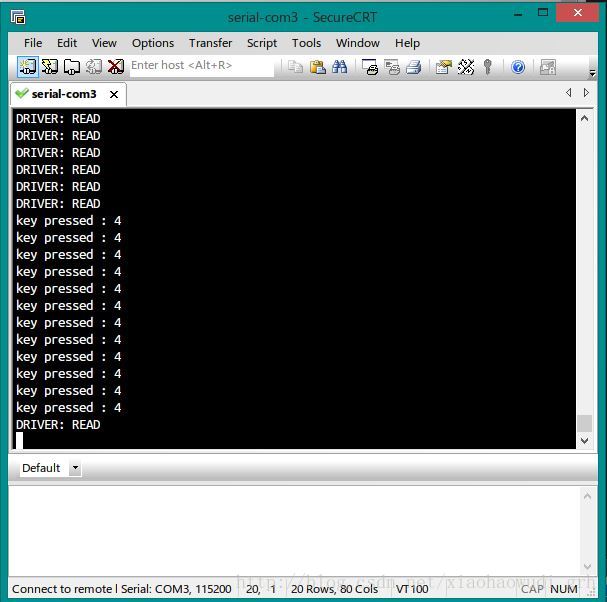Click tab scroll left arrow
Screen dimensions: 607x602
pos(568,93)
